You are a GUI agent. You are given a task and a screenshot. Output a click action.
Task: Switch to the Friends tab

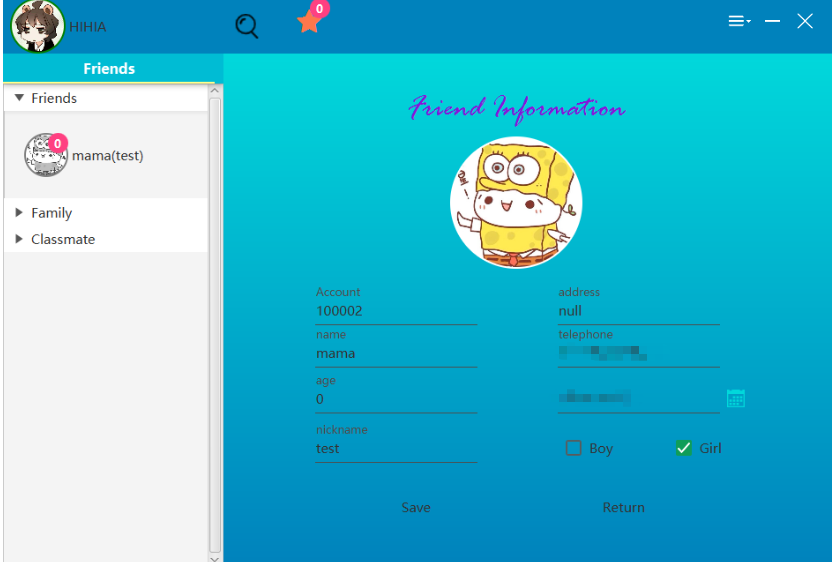(109, 68)
